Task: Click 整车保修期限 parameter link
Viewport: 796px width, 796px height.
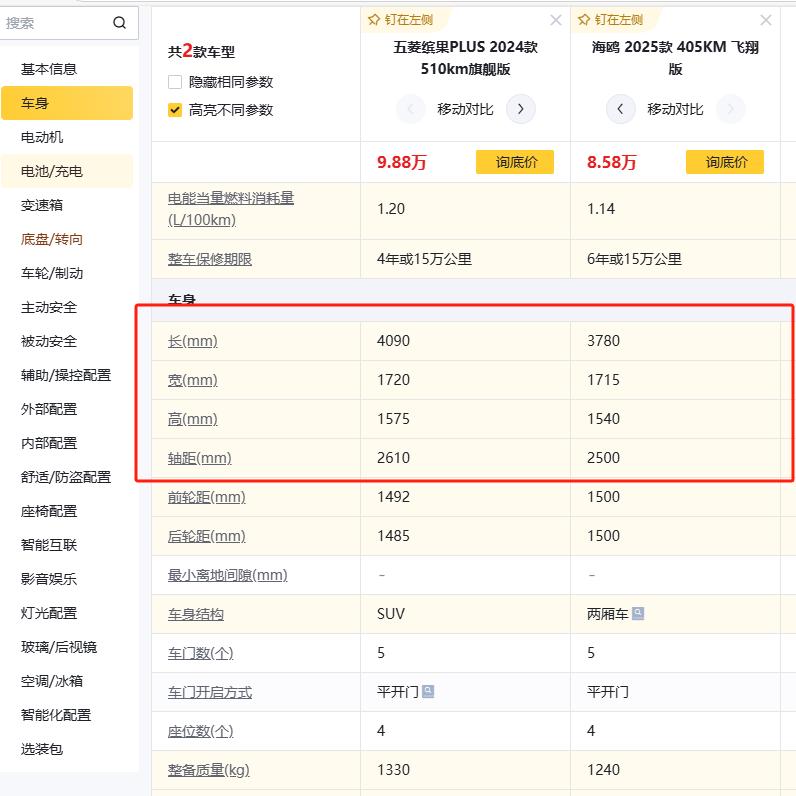Action: (x=210, y=259)
